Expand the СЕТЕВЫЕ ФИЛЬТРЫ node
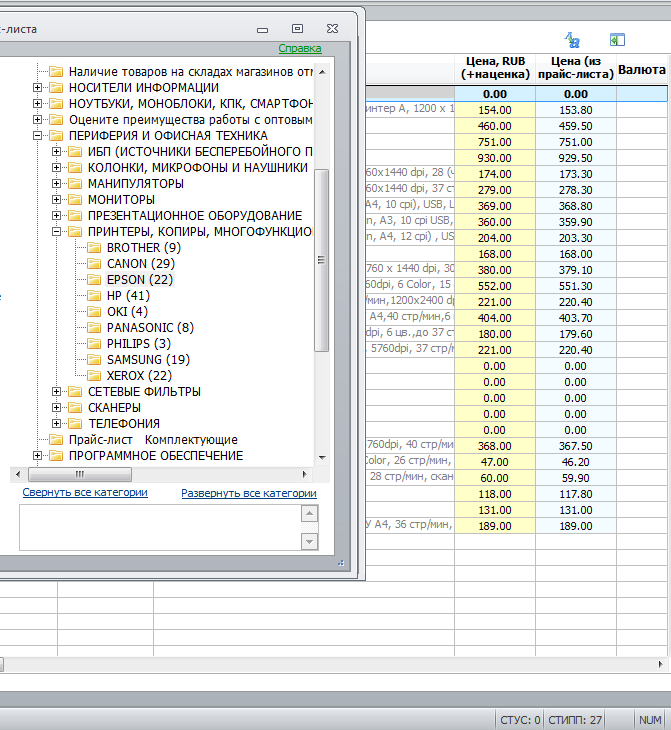The width and height of the screenshot is (671, 730). (x=56, y=392)
